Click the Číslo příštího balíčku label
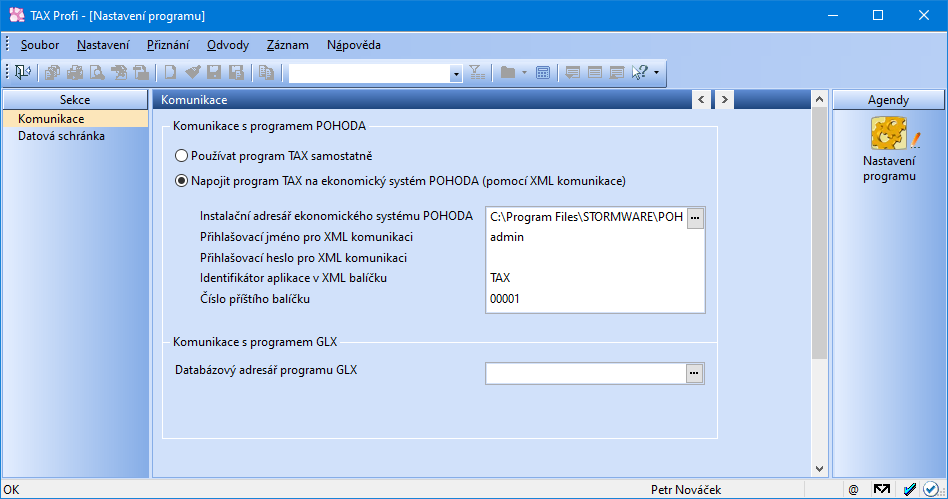This screenshot has width=948, height=499. click(255, 299)
